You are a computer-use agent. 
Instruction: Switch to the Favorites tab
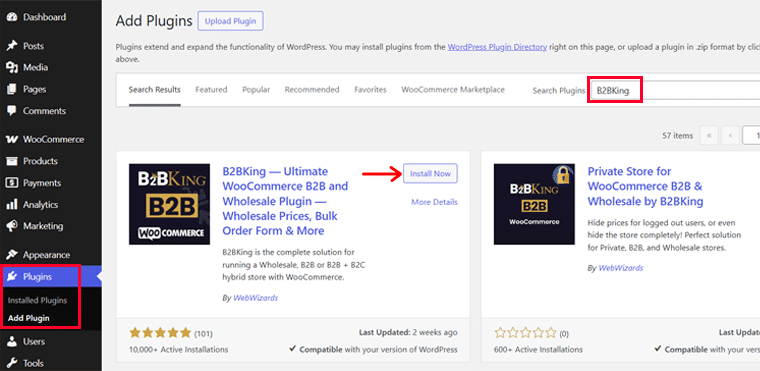tap(370, 90)
